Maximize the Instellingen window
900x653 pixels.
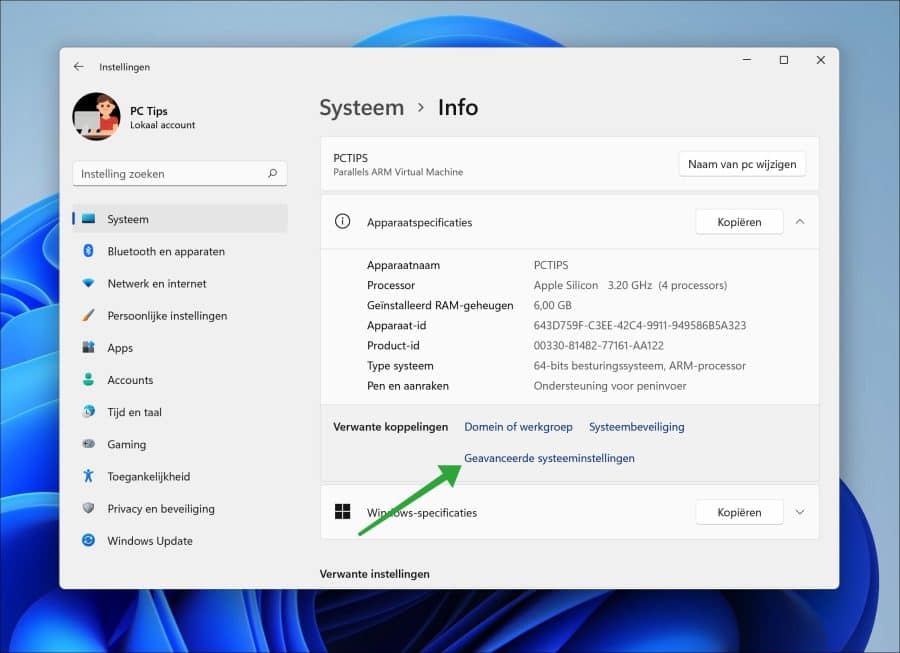tap(783, 60)
